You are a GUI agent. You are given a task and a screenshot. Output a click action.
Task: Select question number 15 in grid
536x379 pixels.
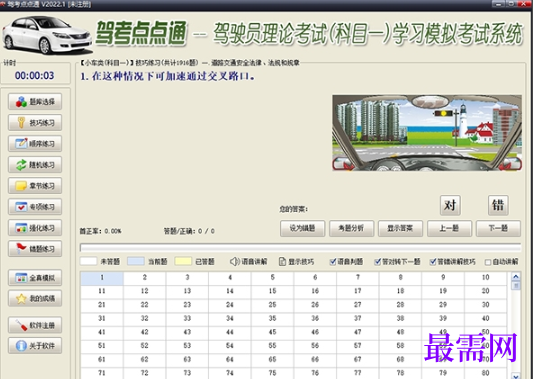tap(272, 291)
